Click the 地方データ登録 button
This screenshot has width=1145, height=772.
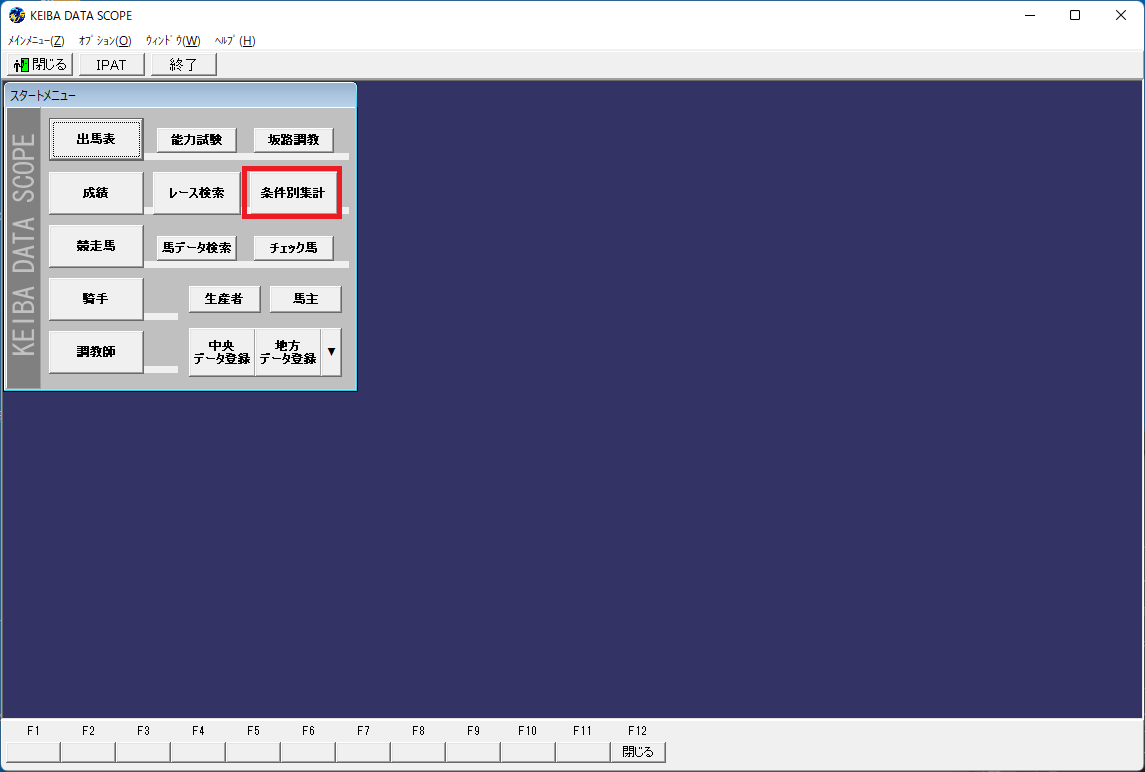(288, 352)
